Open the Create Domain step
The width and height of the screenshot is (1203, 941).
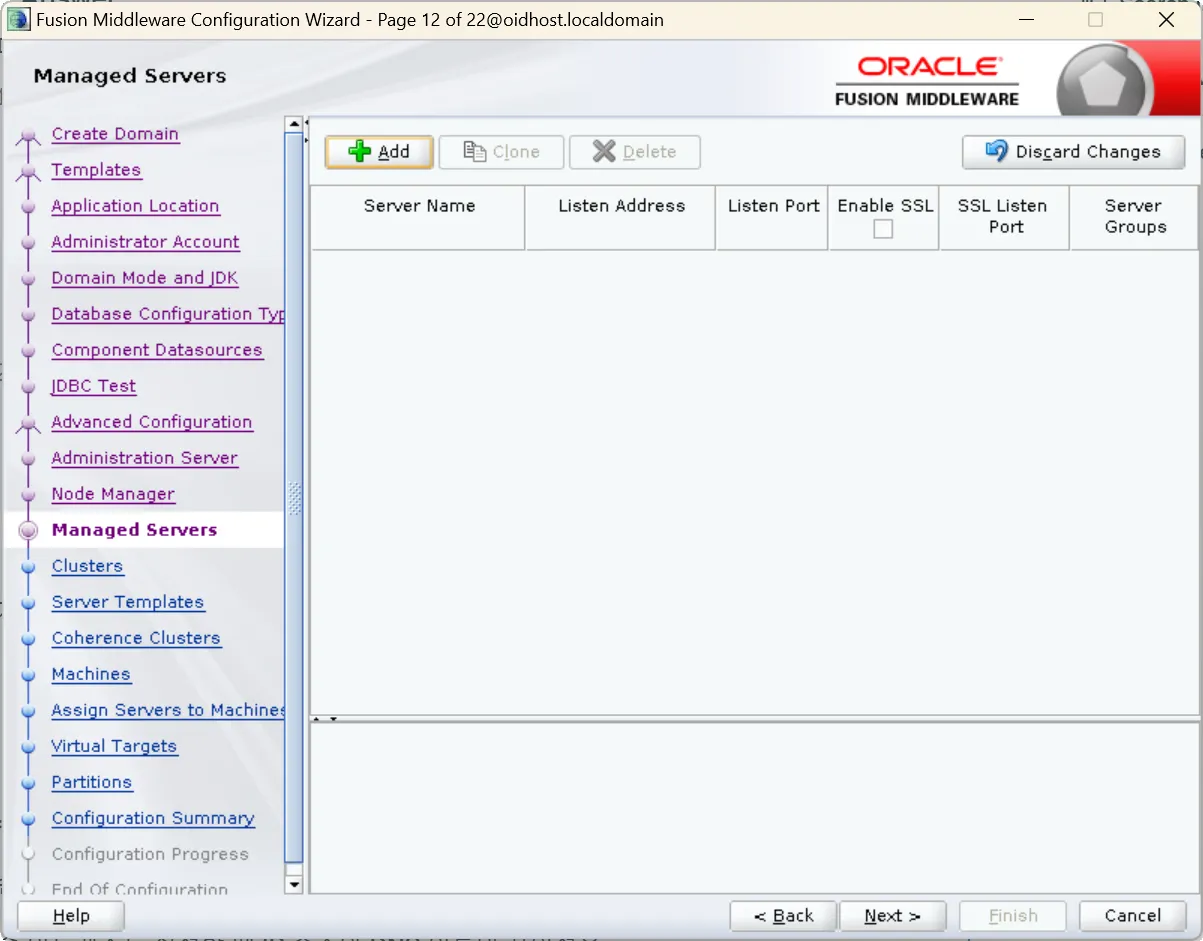click(x=115, y=134)
